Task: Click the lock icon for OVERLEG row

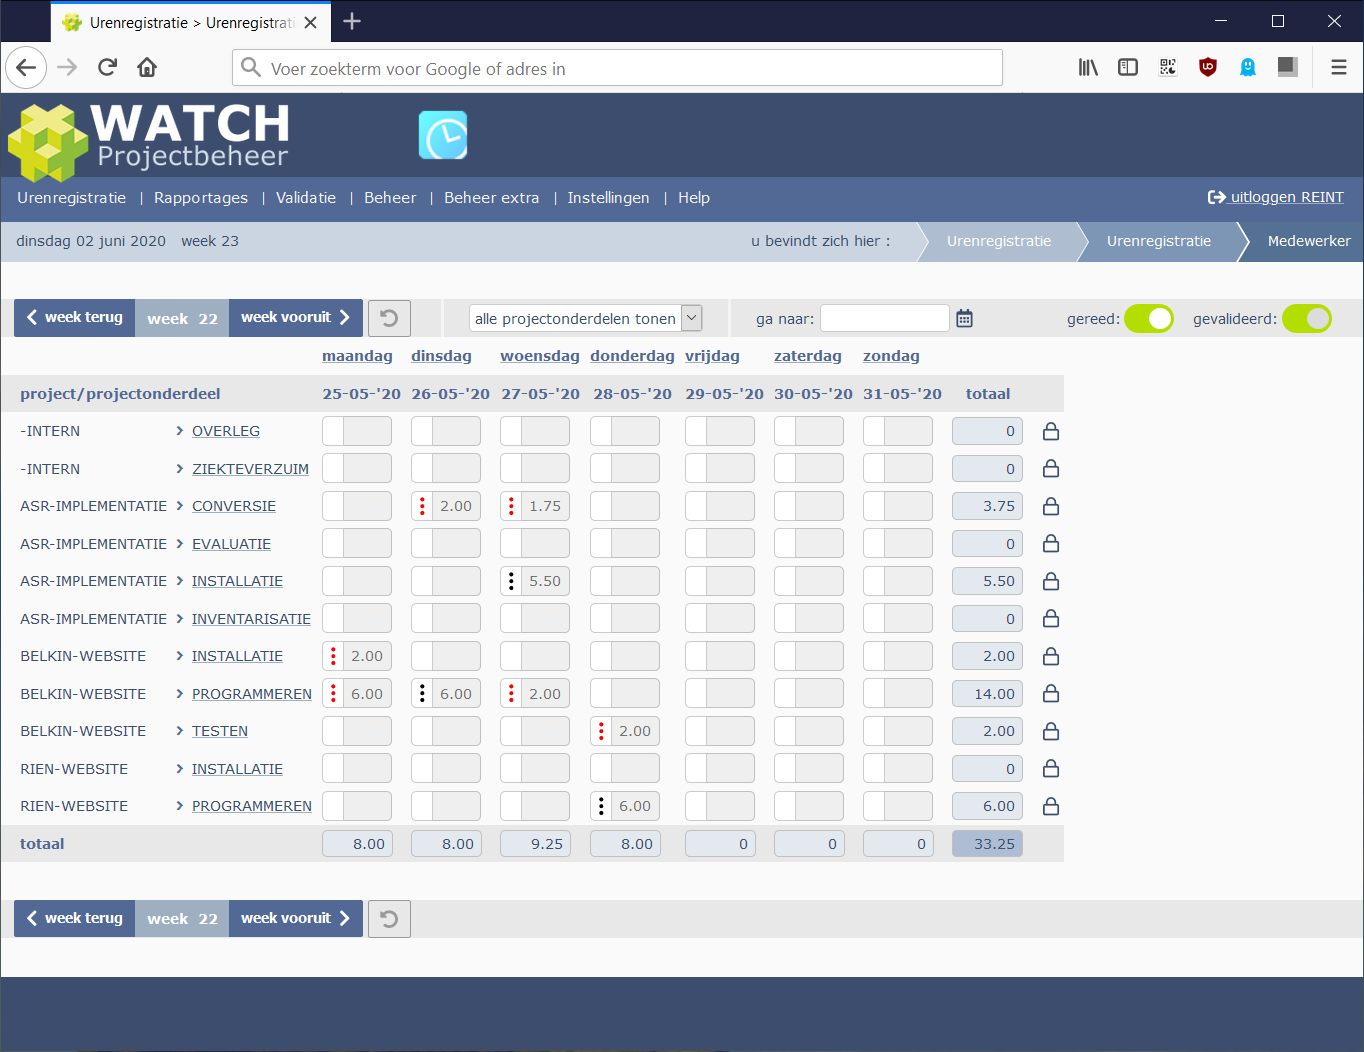Action: pos(1051,431)
